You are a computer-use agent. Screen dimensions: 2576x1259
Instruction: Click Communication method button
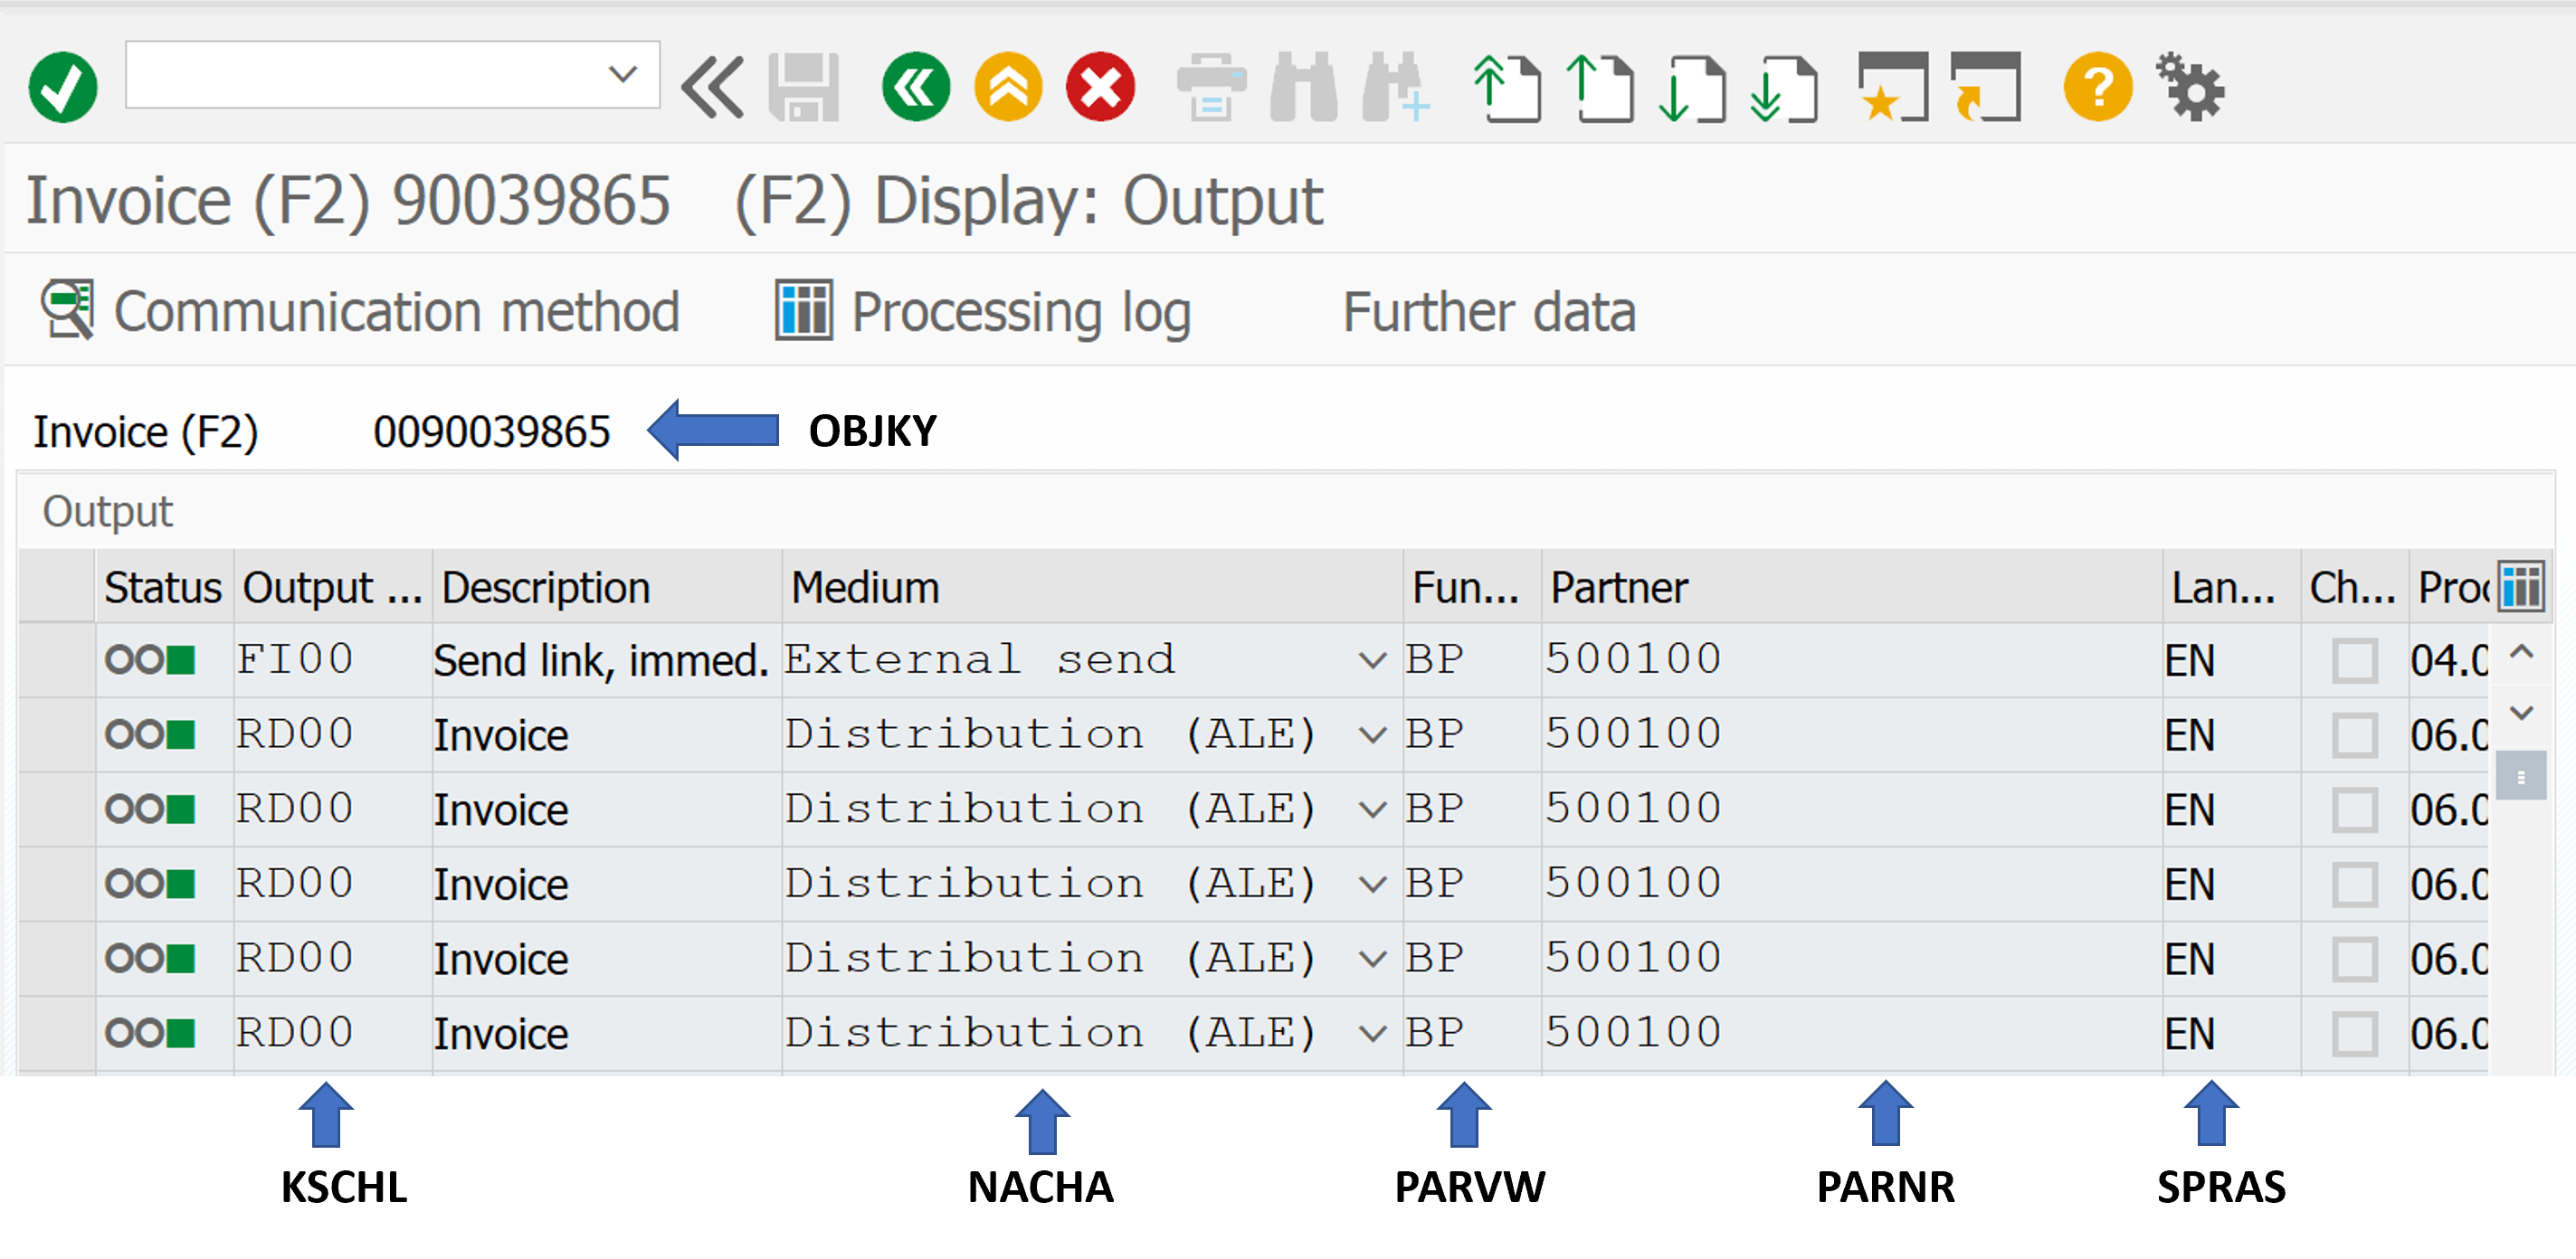tap(360, 311)
